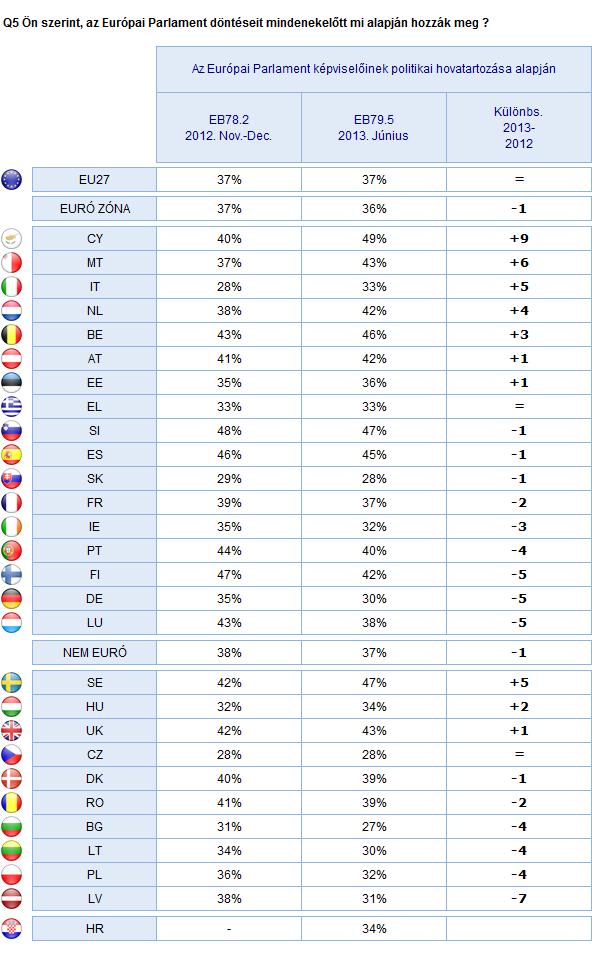Screen dimensions: 592x958
Task: Click the Spain flag beside ES
Action: [x=12, y=455]
